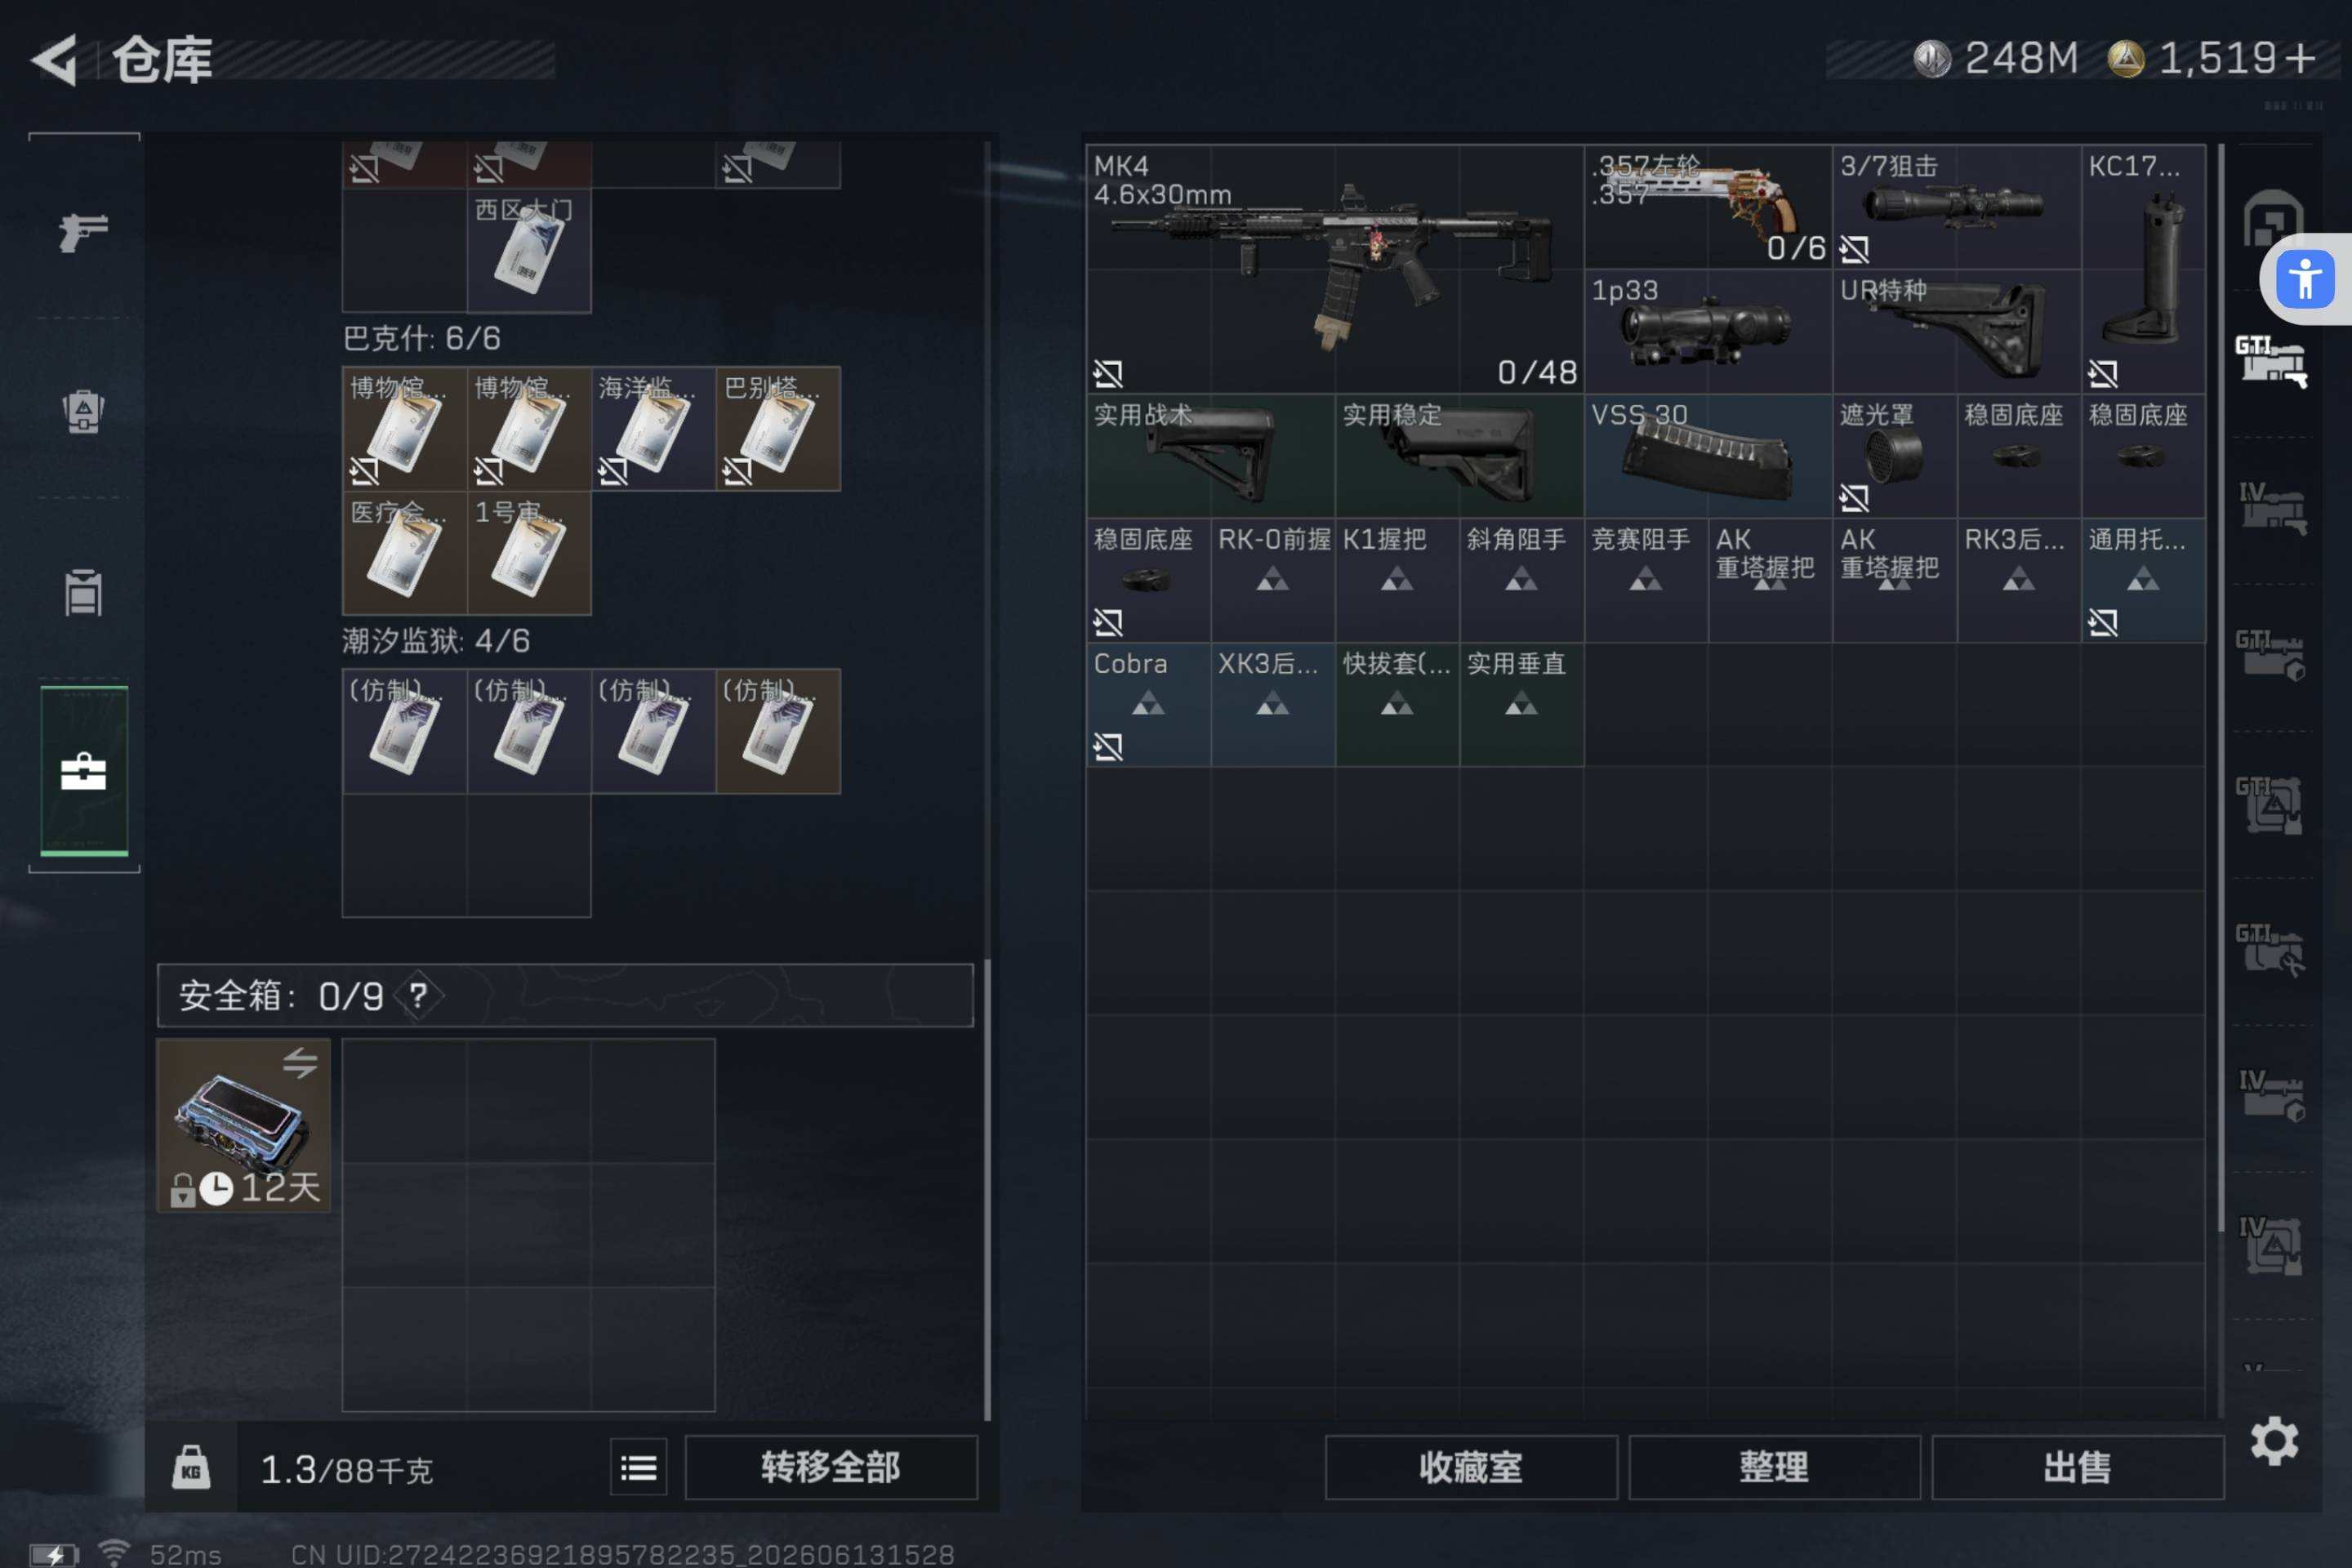
Task: Click the left panel vertical scrollbar
Action: click(988, 1190)
